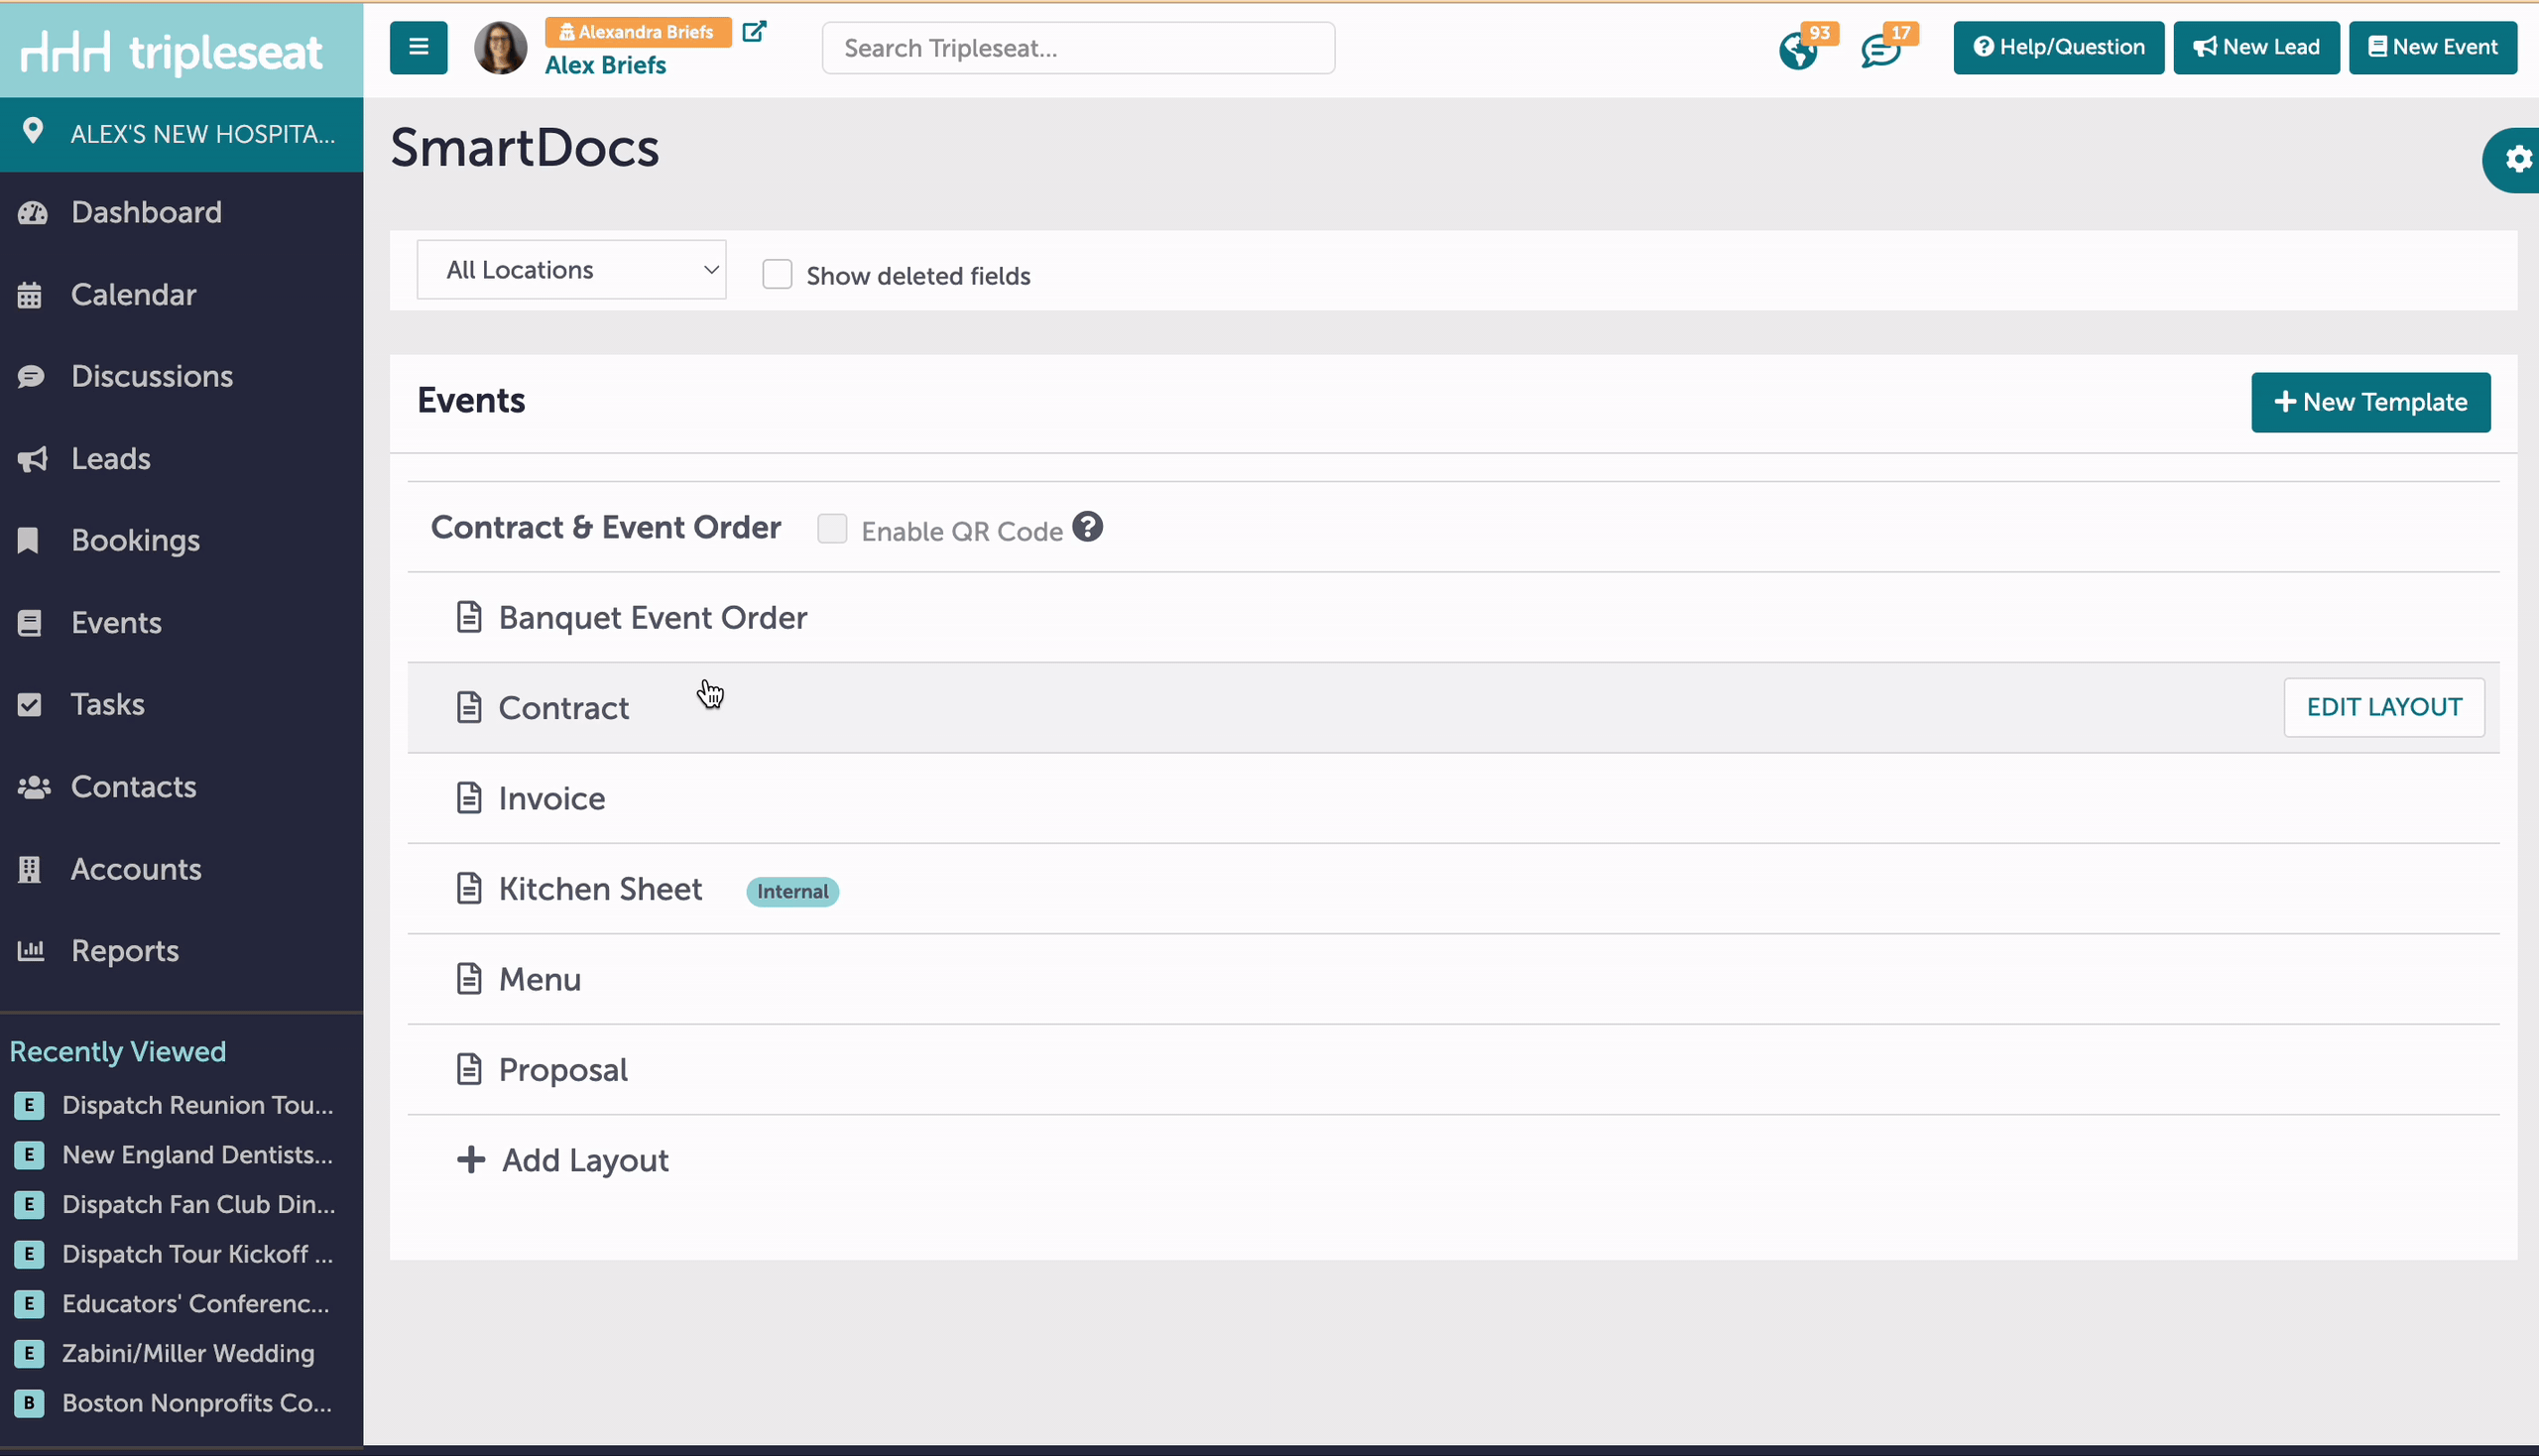
Task: Open recently viewed Dispatch Fan Club Dinner
Action: 199,1204
